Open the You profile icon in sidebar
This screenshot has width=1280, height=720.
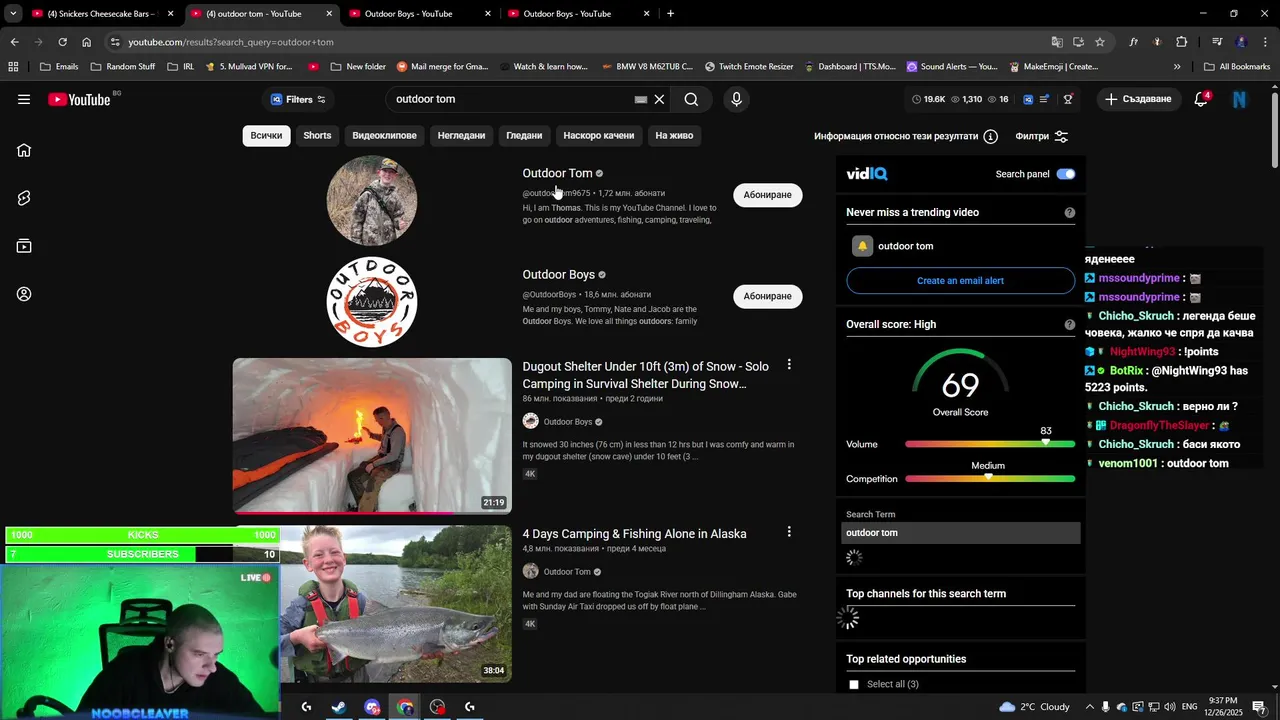coord(24,294)
